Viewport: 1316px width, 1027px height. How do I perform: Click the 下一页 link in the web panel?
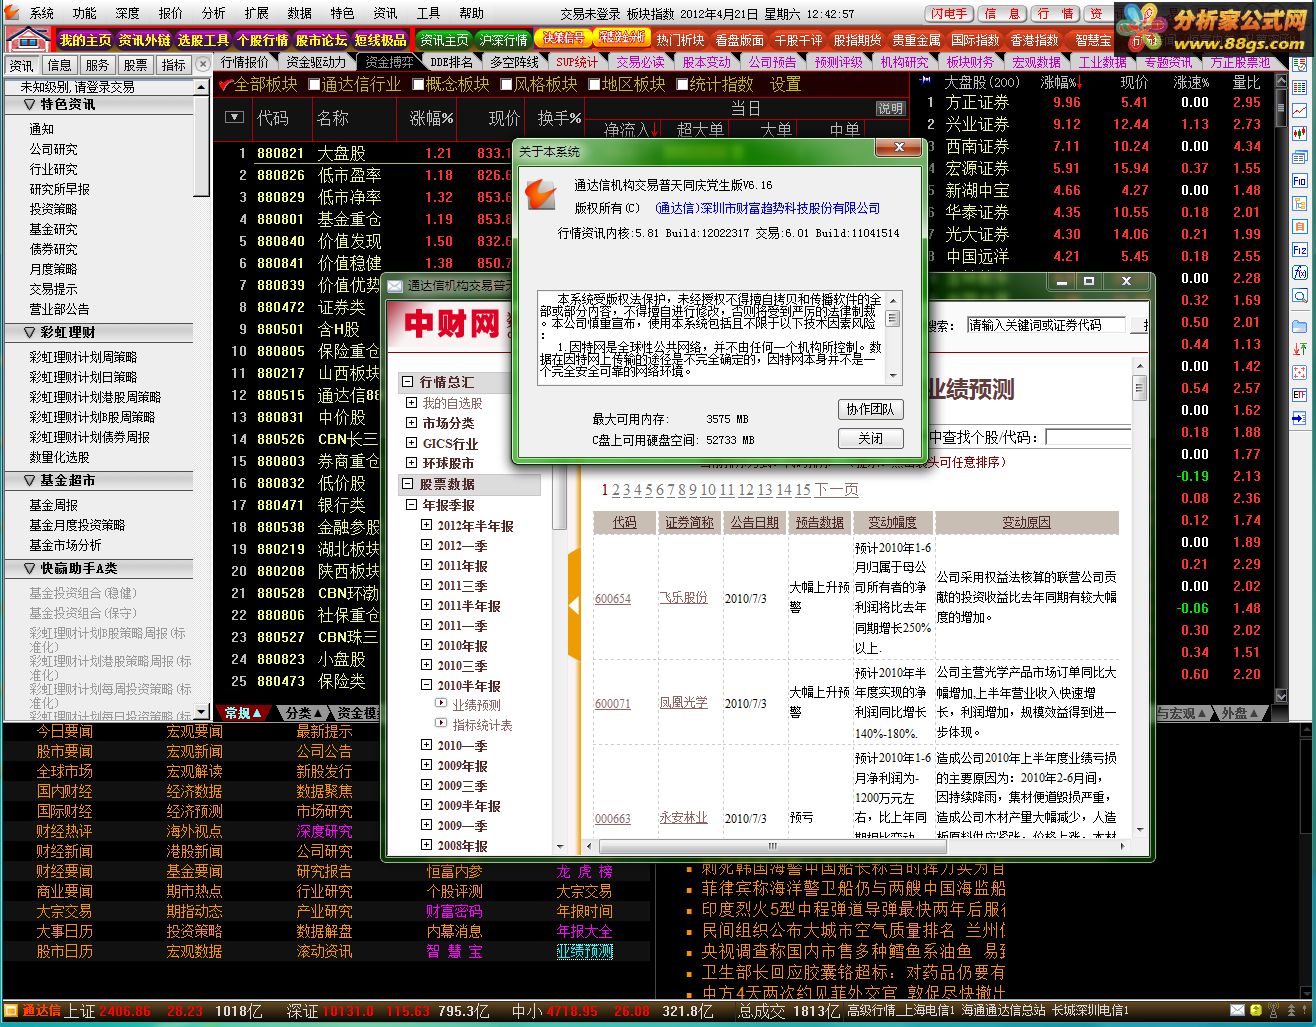pos(836,489)
